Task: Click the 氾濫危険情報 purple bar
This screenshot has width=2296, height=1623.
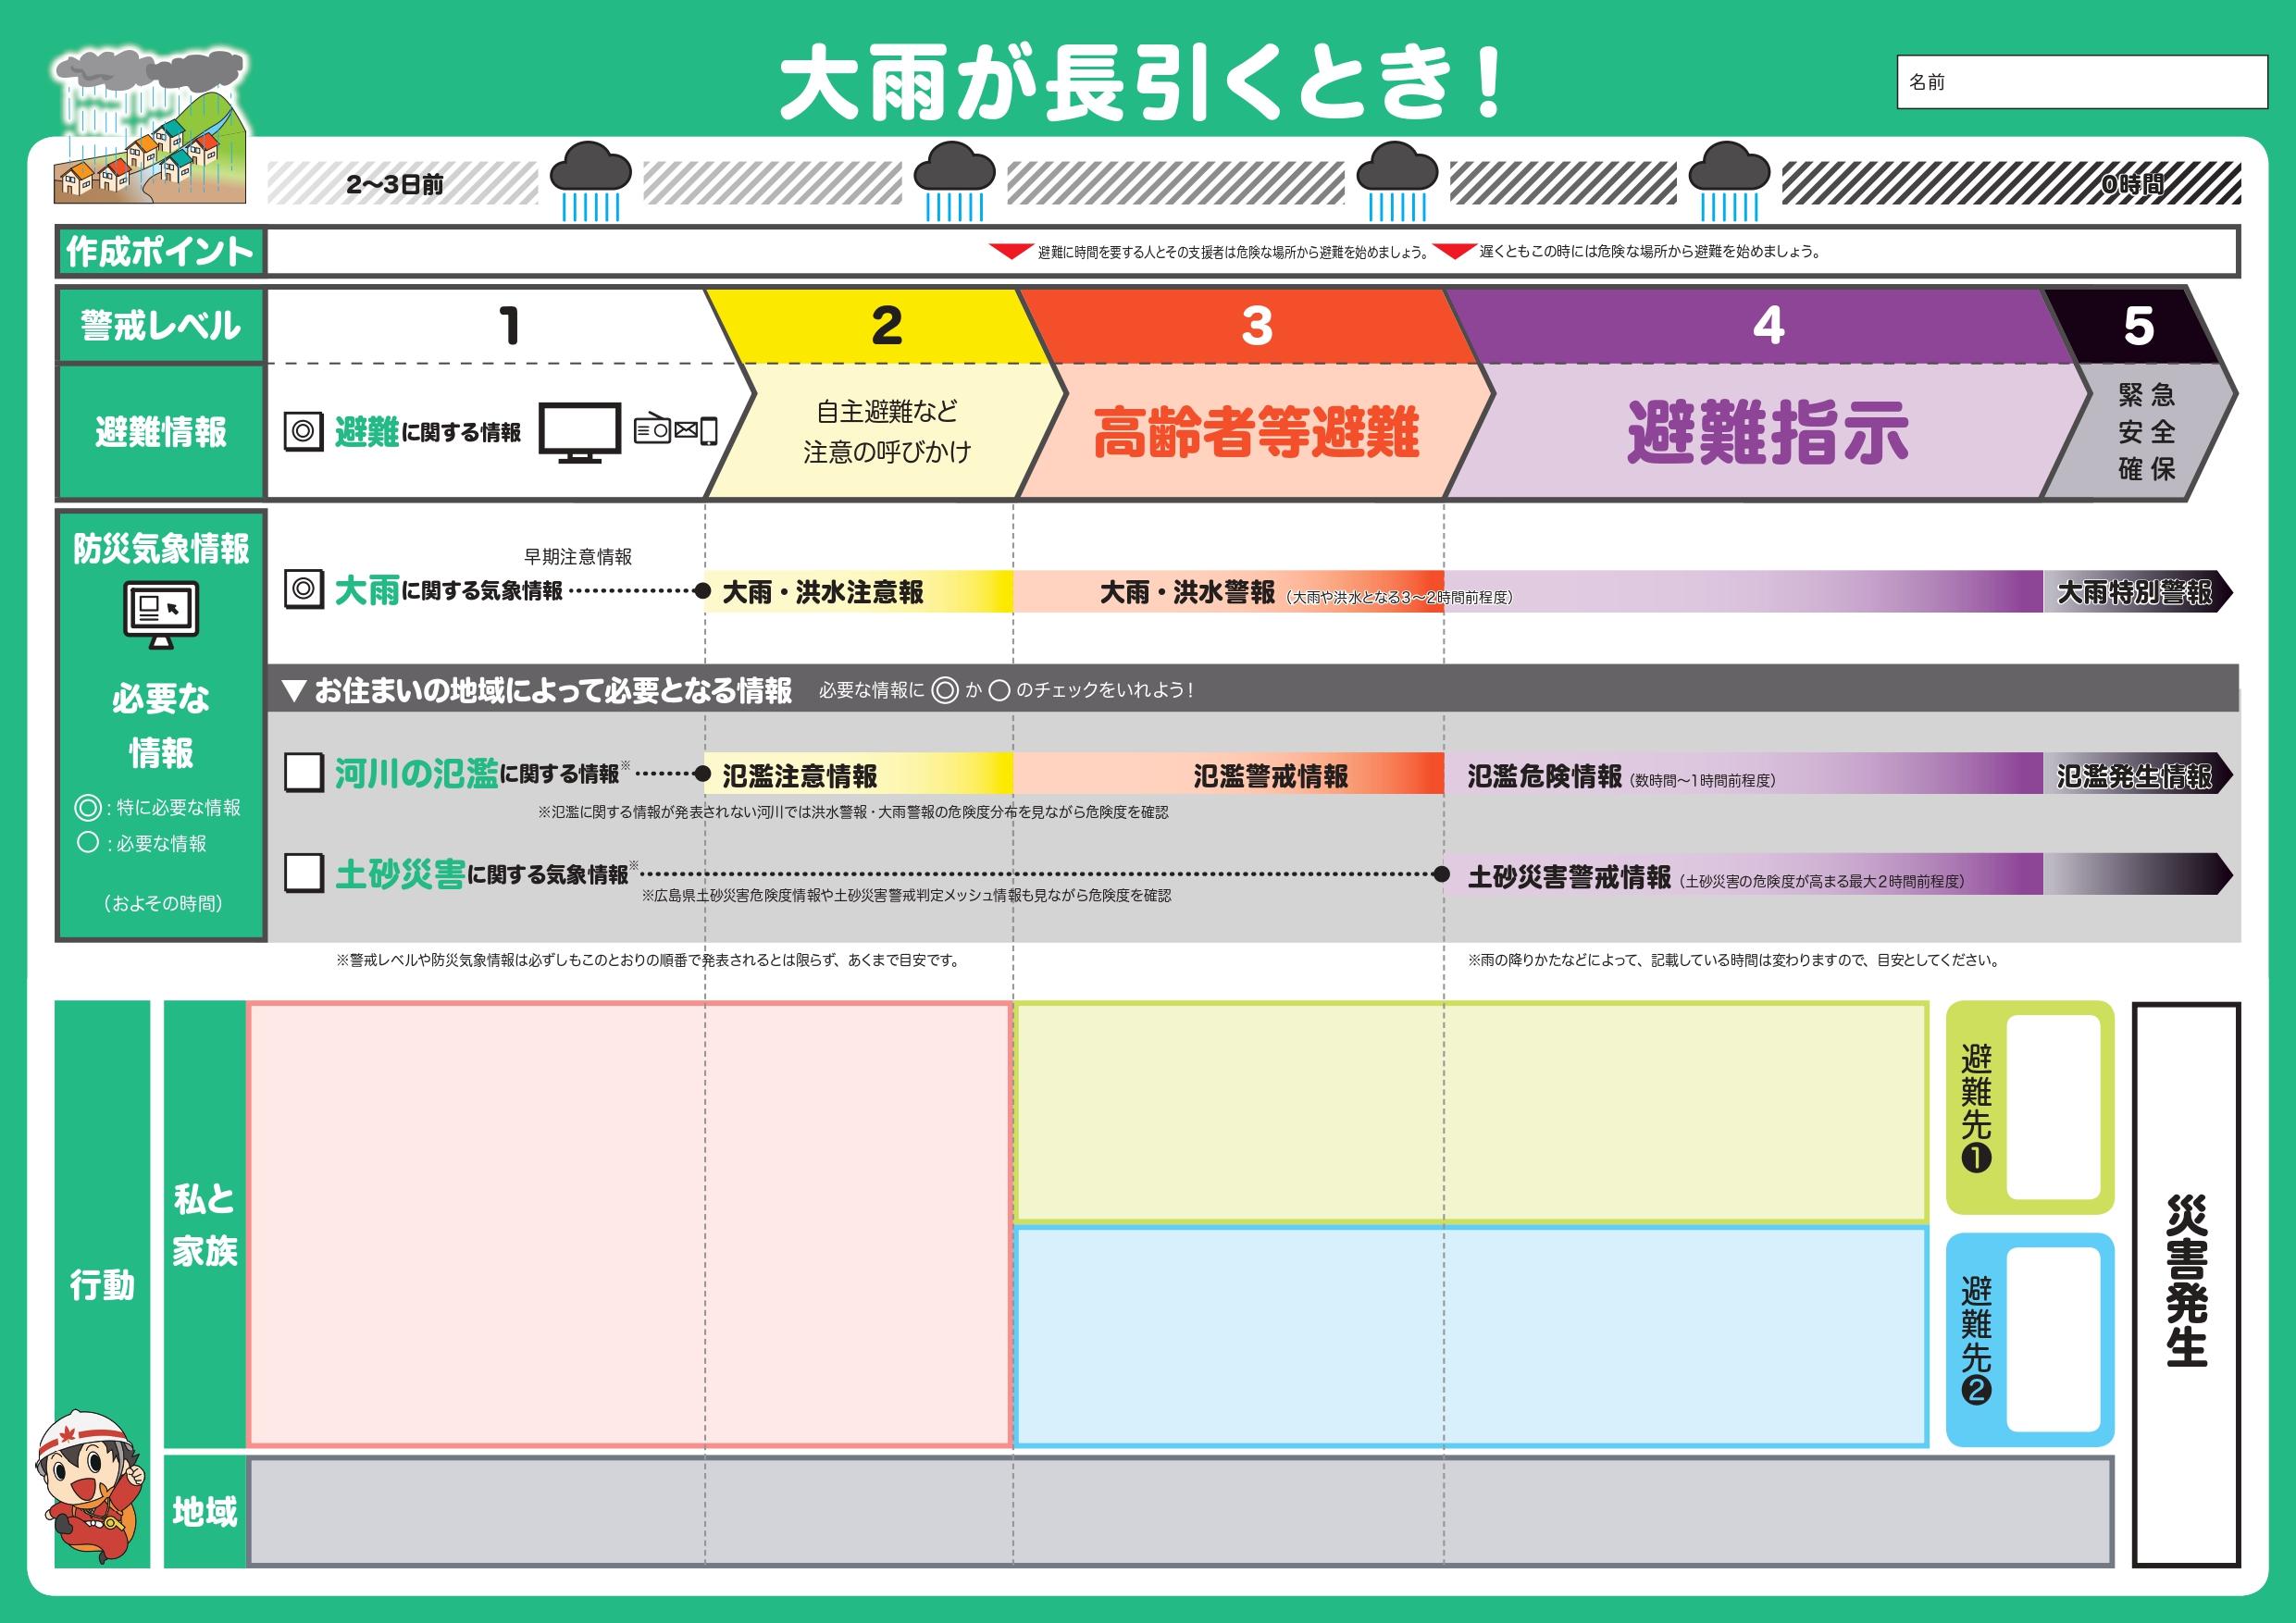Action: tap(1743, 774)
